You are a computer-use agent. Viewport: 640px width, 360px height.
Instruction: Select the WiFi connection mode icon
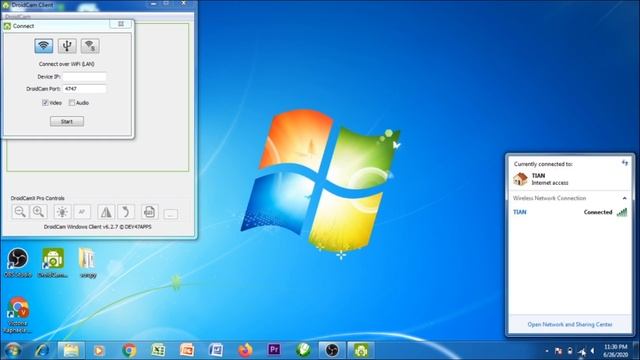pyautogui.click(x=44, y=46)
